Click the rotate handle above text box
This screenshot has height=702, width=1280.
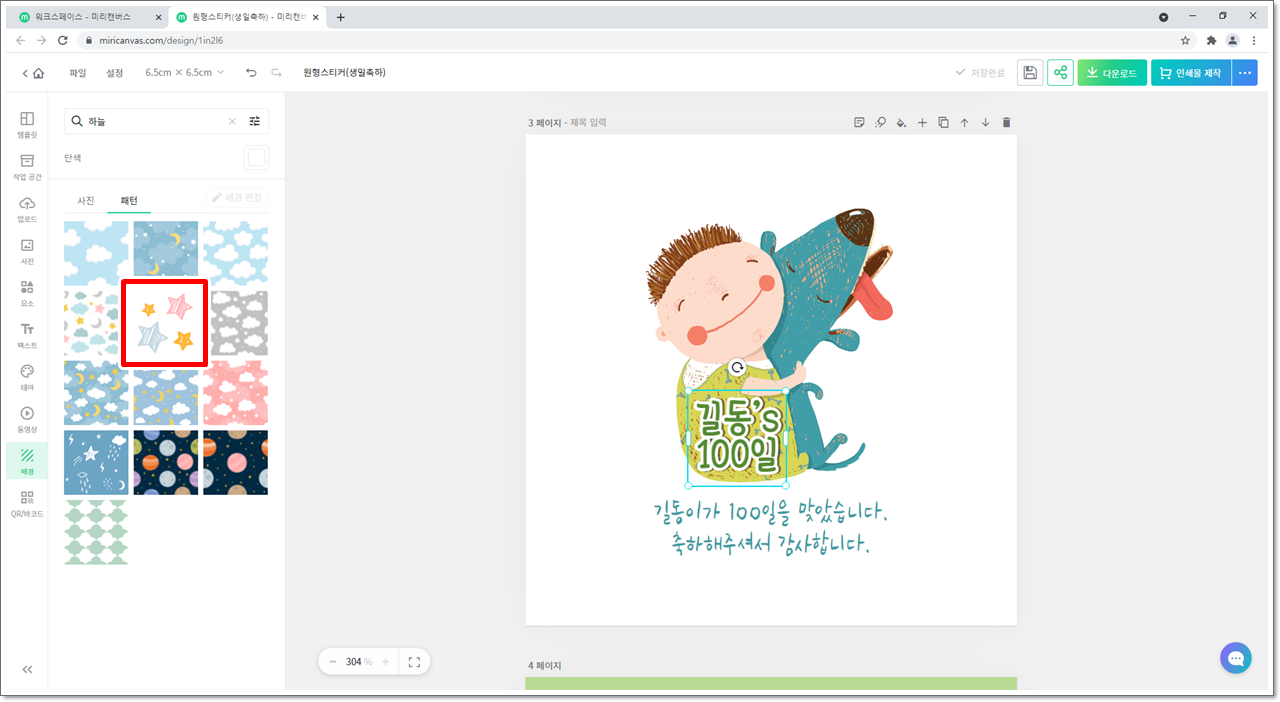[737, 368]
